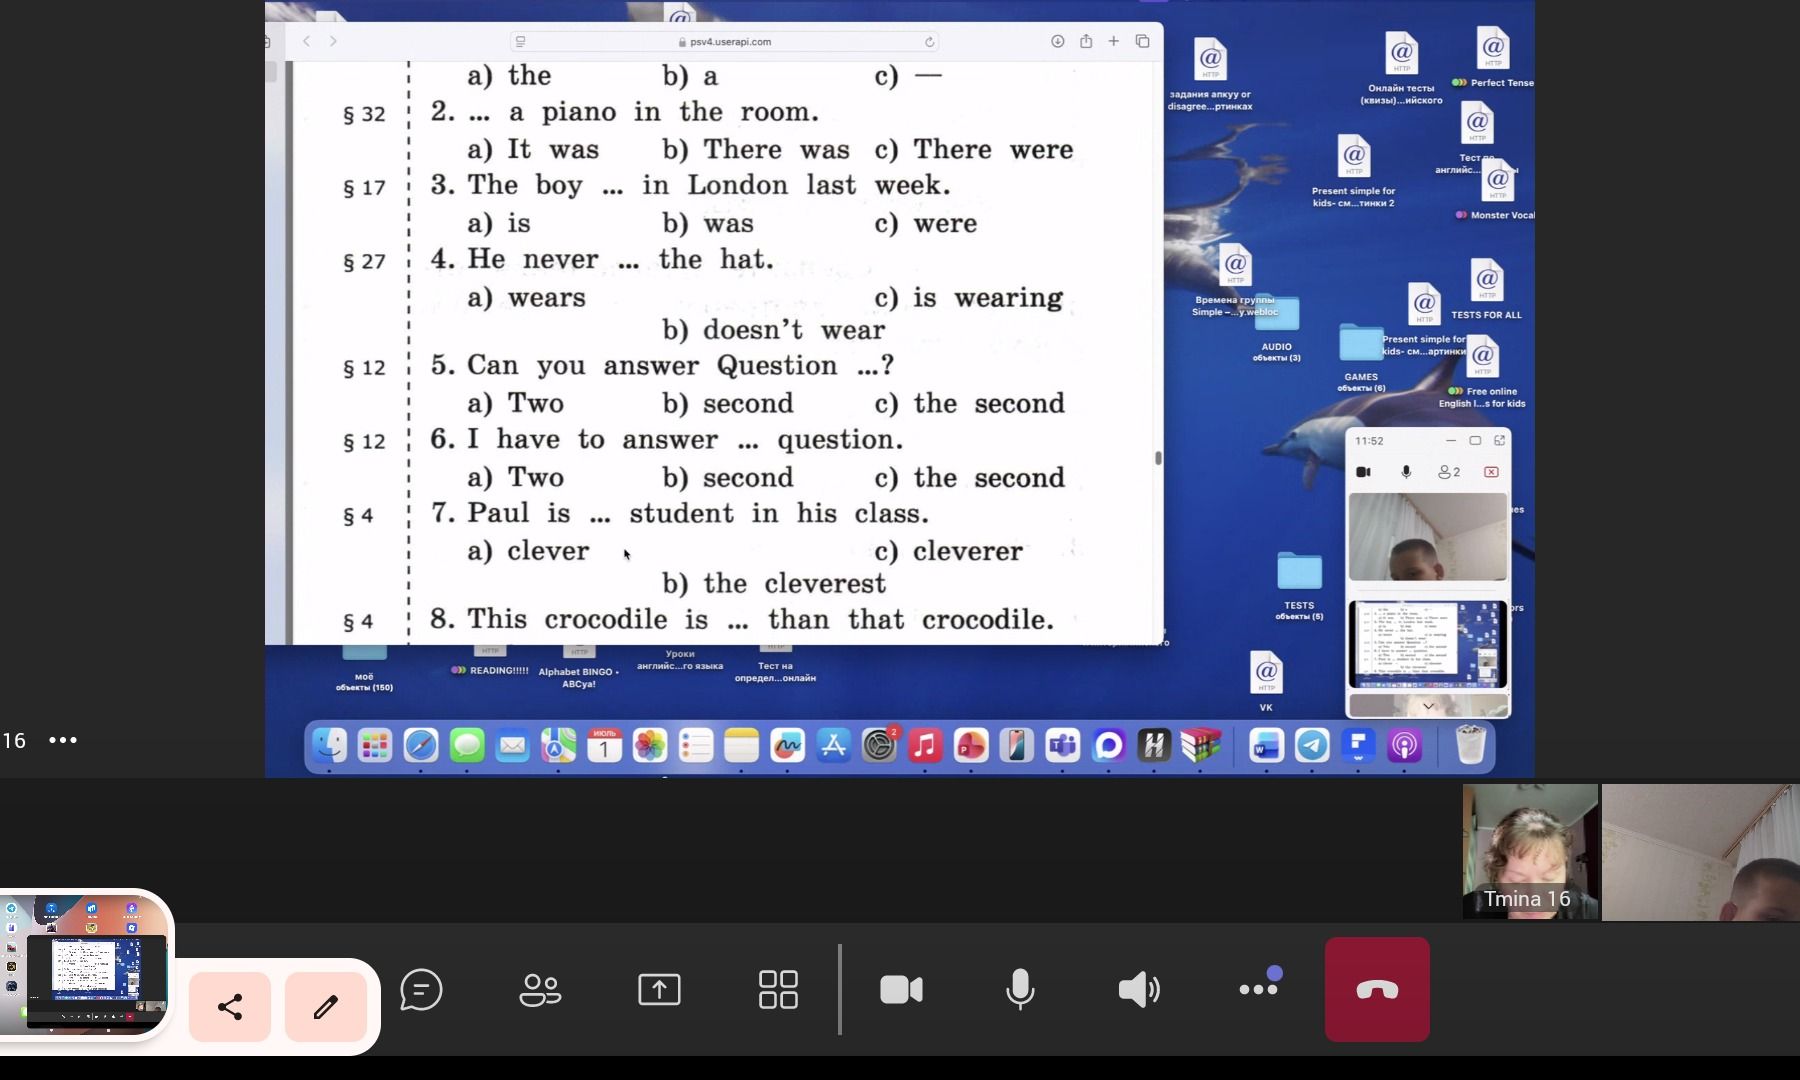
Task: Reload the page in Safari
Action: (929, 42)
